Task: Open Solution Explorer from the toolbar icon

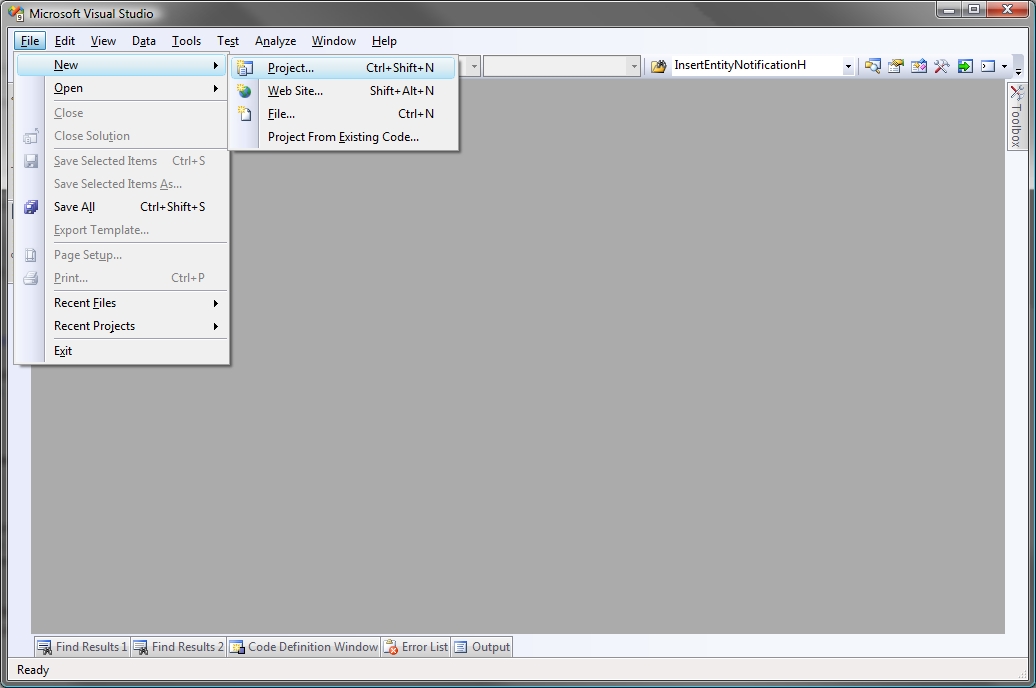Action: point(872,66)
